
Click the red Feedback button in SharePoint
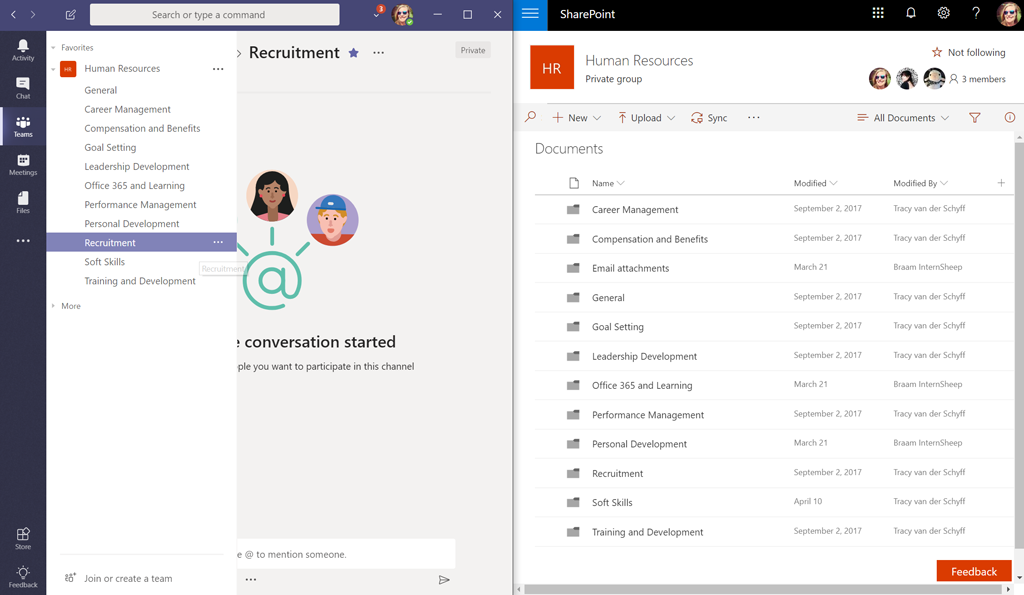click(x=974, y=571)
